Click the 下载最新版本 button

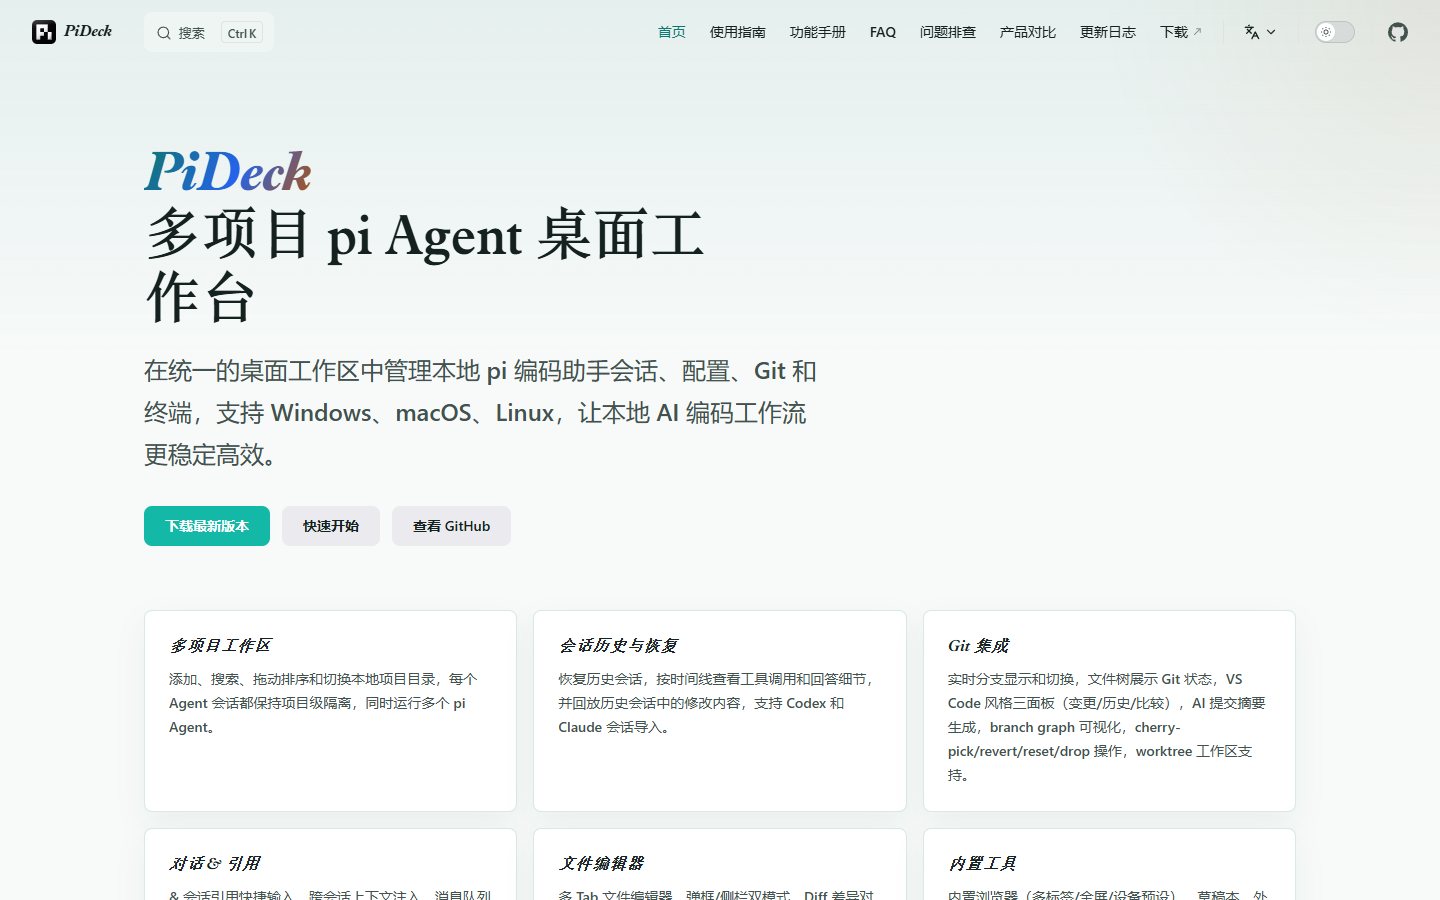coord(207,526)
